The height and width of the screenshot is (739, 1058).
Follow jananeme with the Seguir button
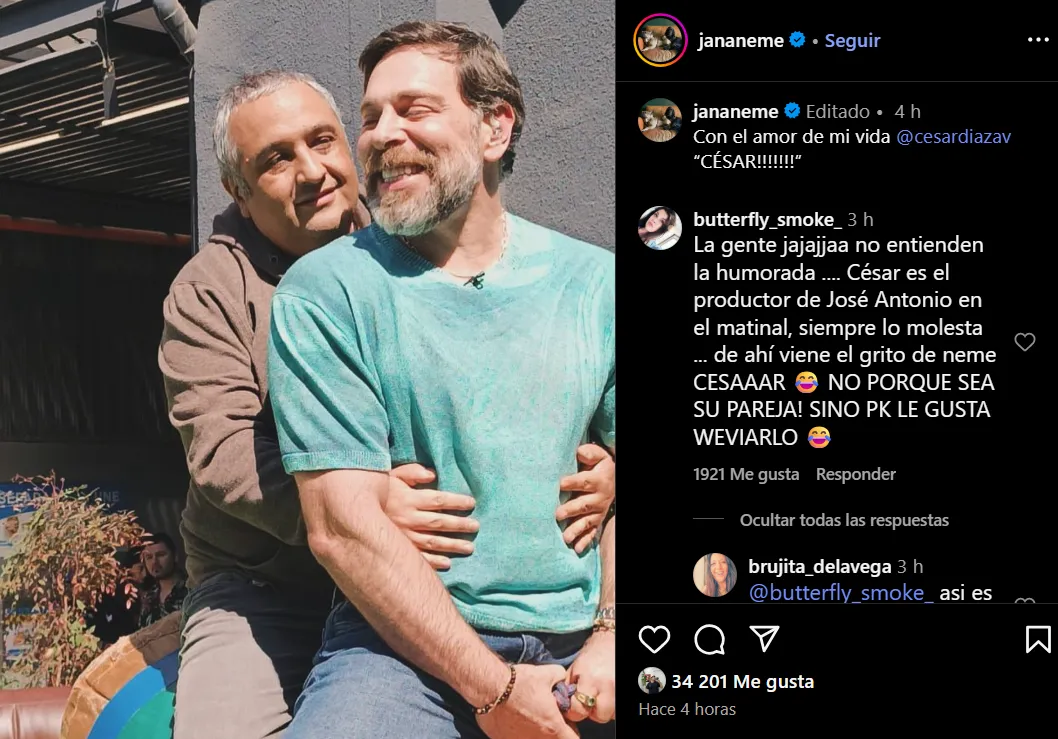point(852,40)
